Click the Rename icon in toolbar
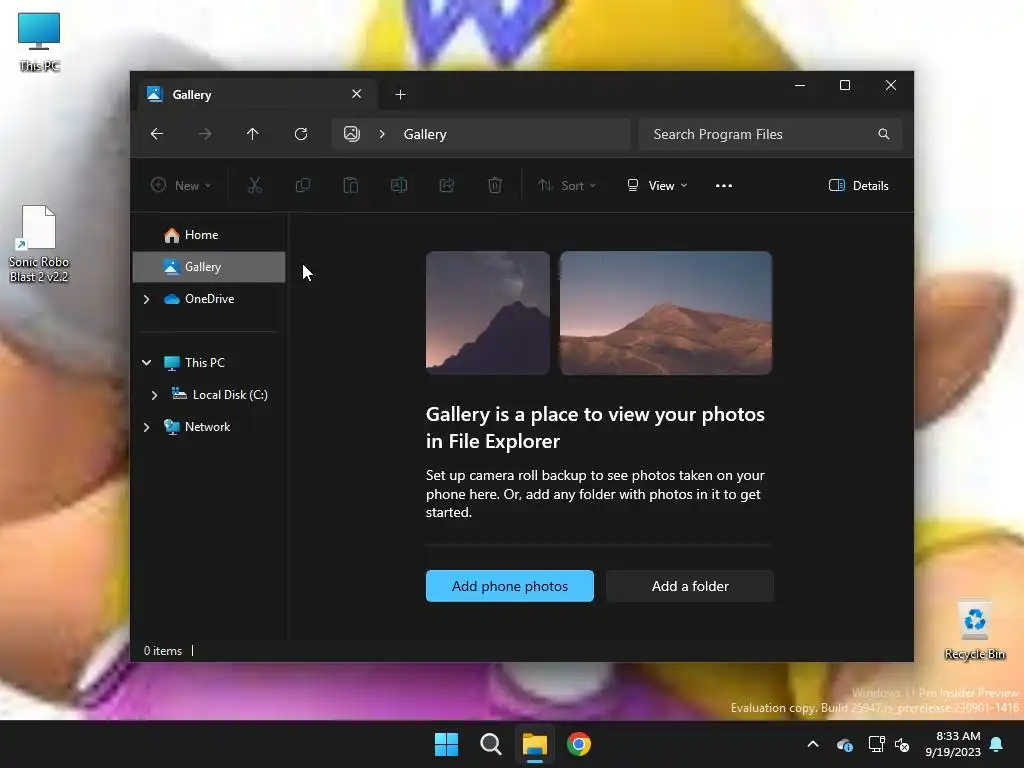 [x=399, y=185]
